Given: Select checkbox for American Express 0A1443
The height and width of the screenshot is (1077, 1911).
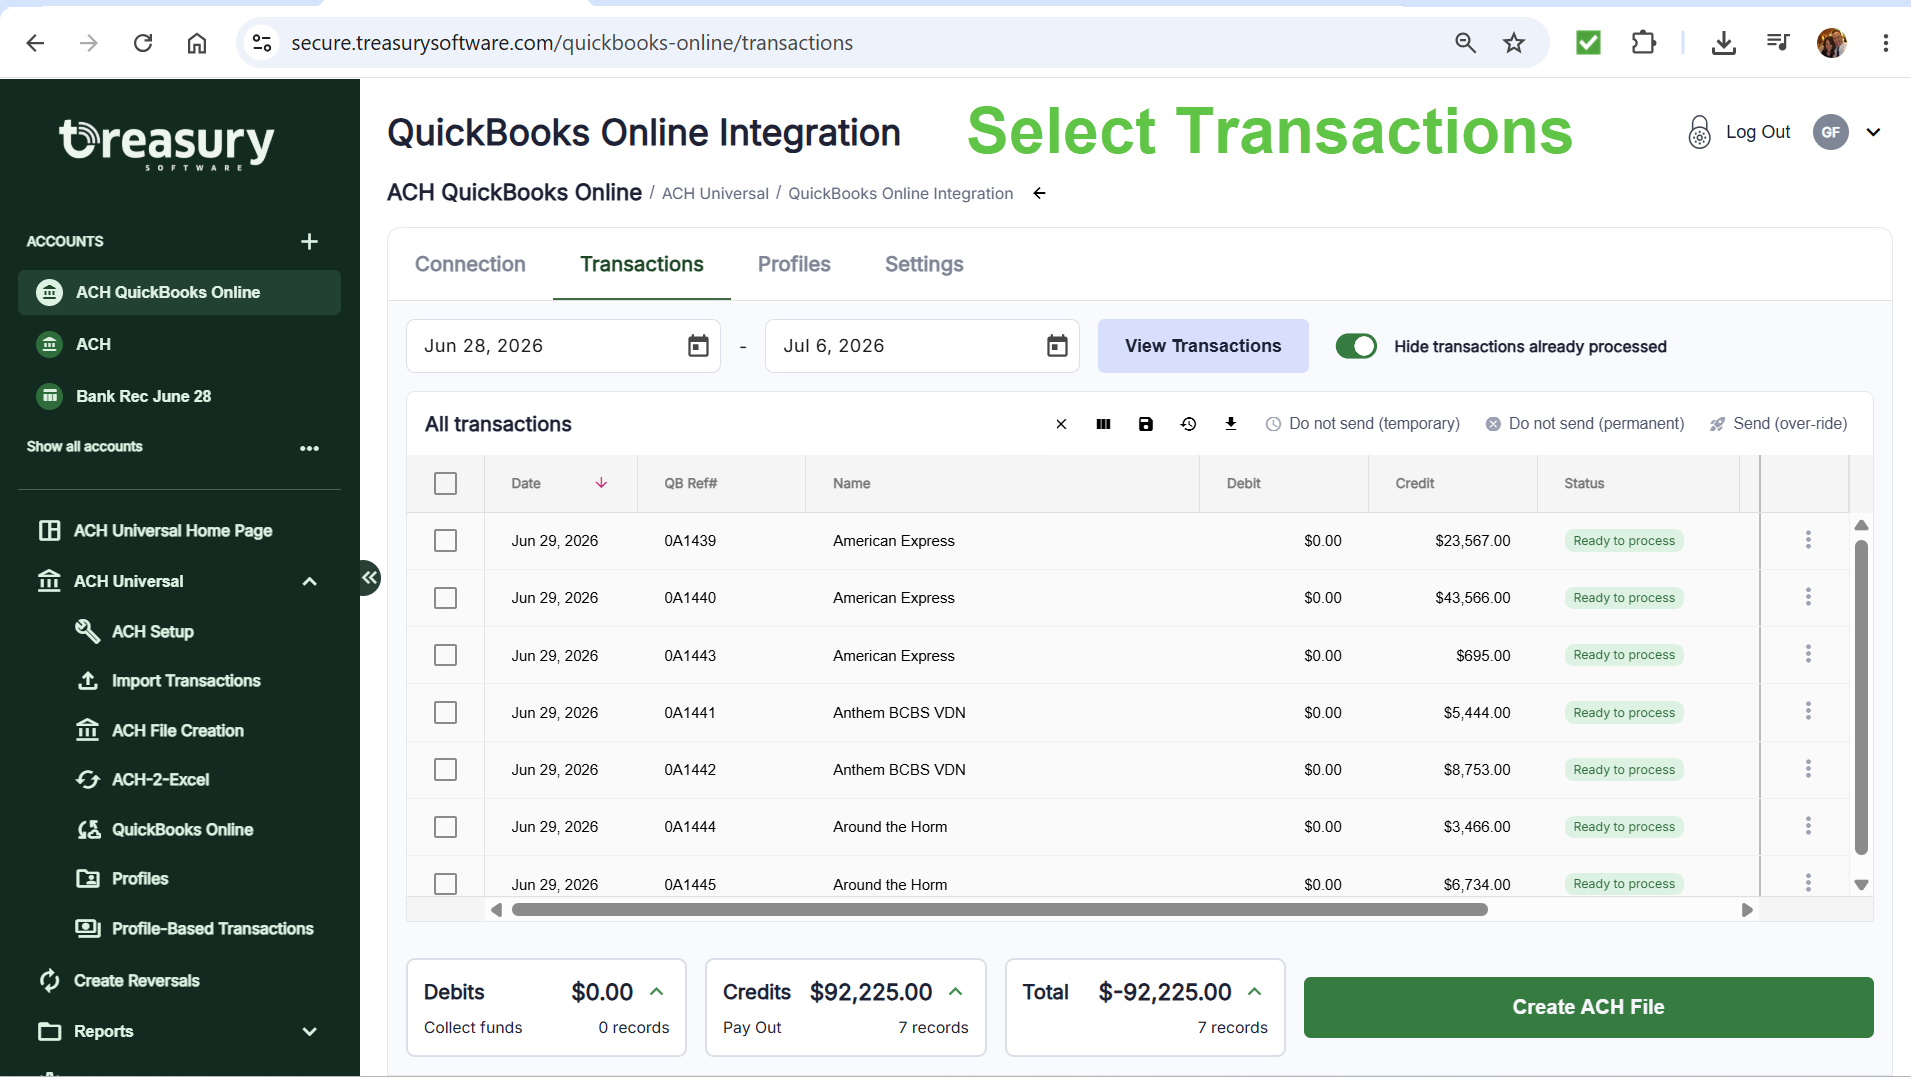Looking at the screenshot, I should [446, 655].
